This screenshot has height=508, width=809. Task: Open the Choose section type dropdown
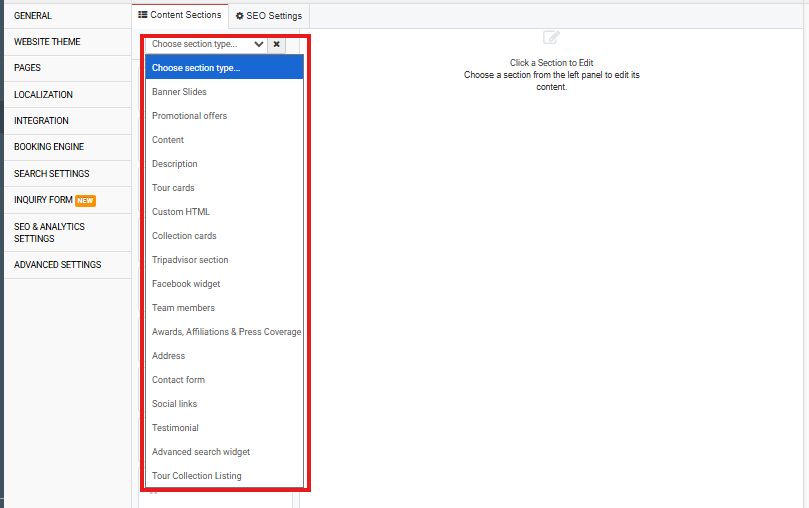point(207,44)
